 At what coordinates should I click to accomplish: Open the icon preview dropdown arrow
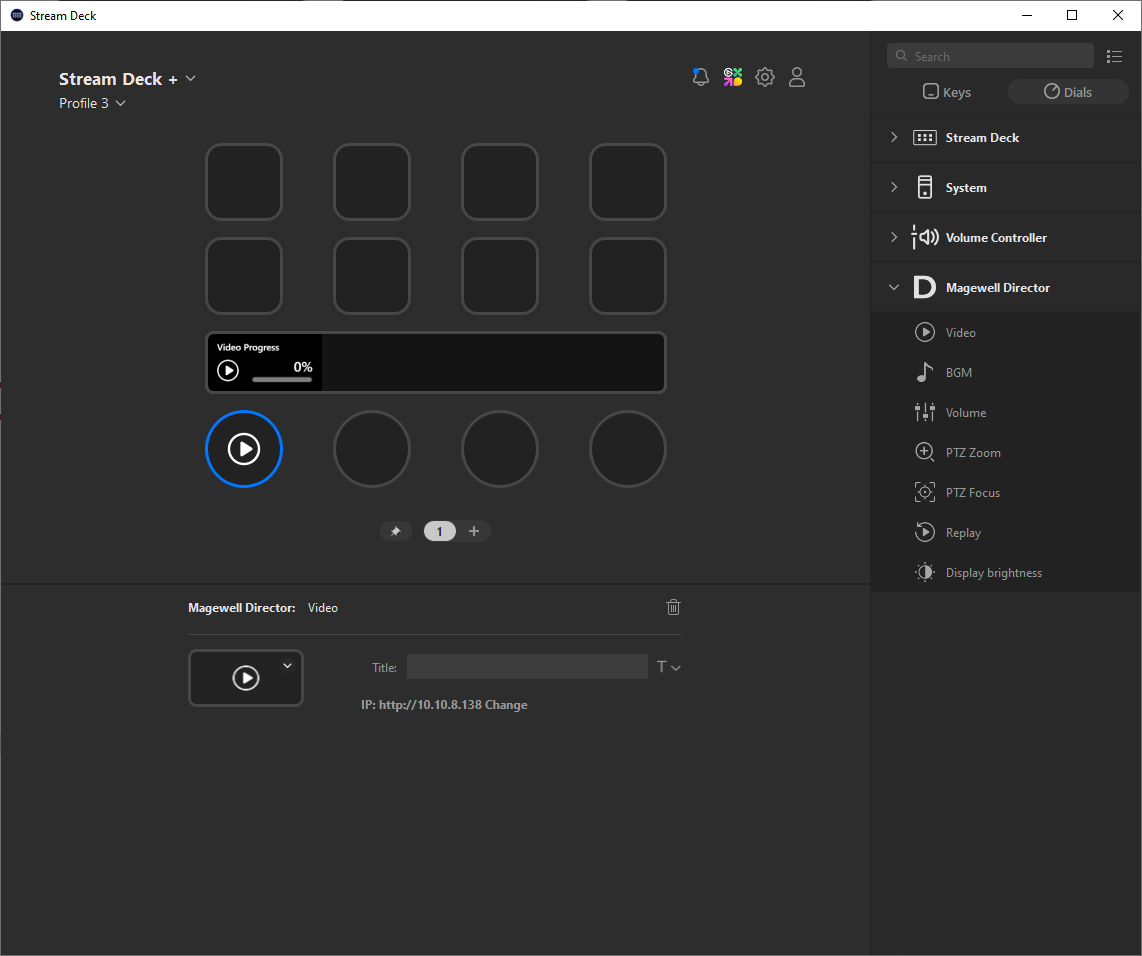point(288,665)
